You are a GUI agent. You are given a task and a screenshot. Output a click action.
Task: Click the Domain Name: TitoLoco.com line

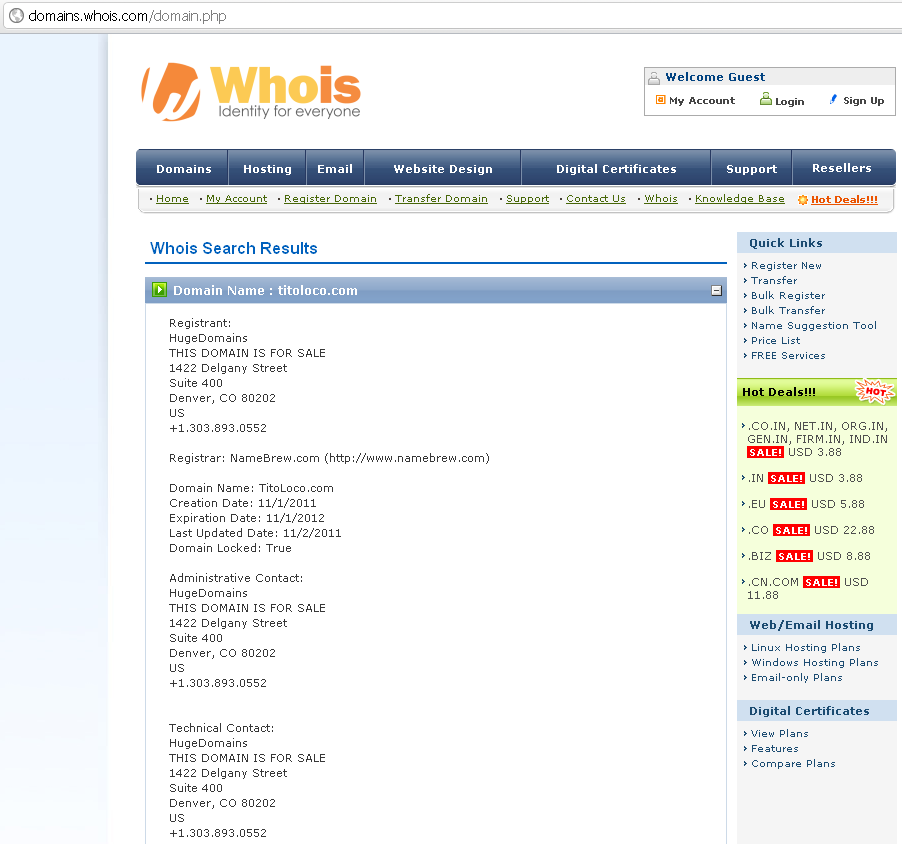point(251,488)
